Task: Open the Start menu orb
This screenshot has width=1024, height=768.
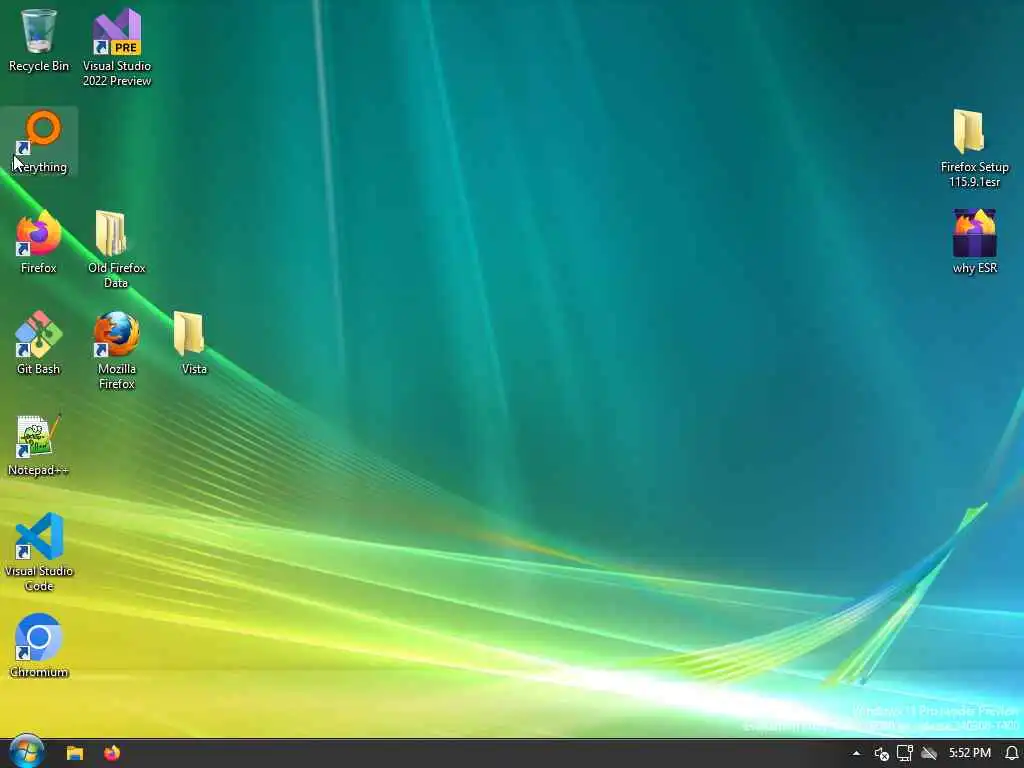Action: (26, 751)
